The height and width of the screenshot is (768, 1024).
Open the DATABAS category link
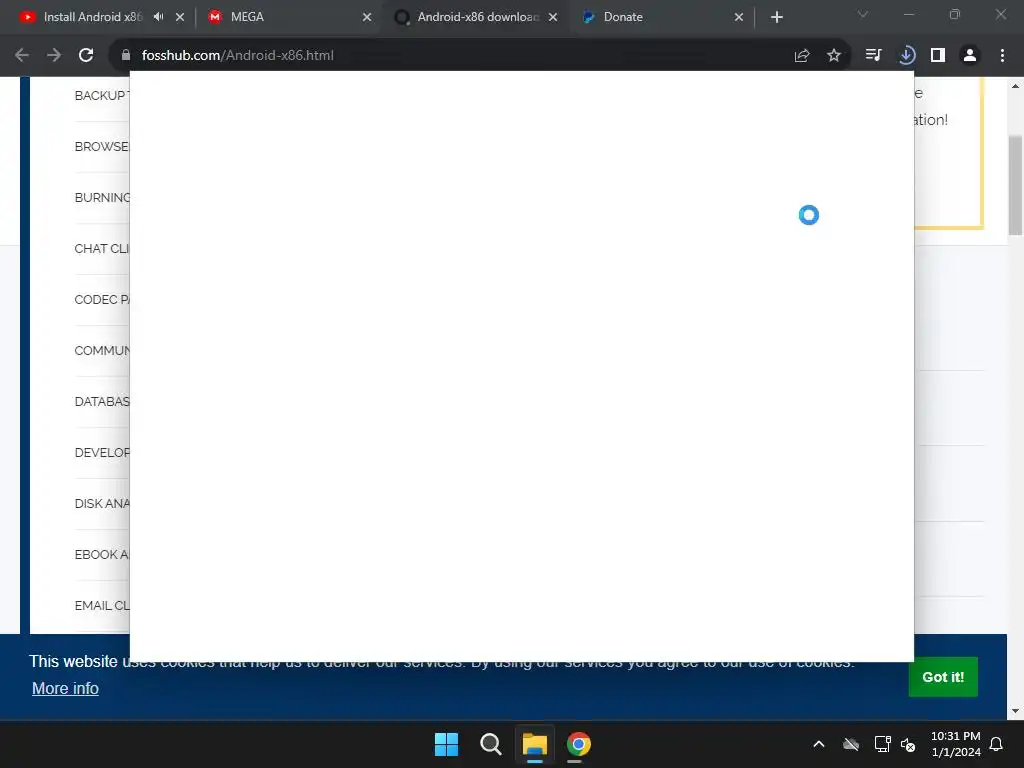click(x=101, y=401)
